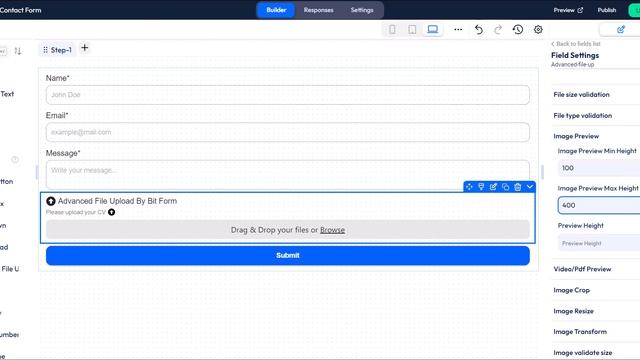Click the sort arrows icon in left panel
The image size is (640, 360).
(x=18, y=51)
